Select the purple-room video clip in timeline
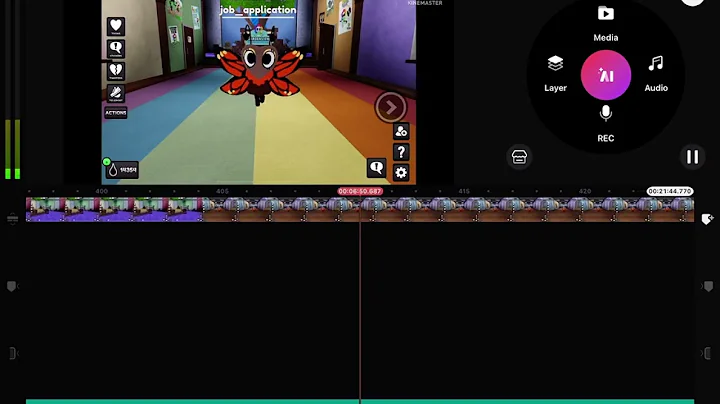Viewport: 720px width, 404px height. [x=114, y=209]
